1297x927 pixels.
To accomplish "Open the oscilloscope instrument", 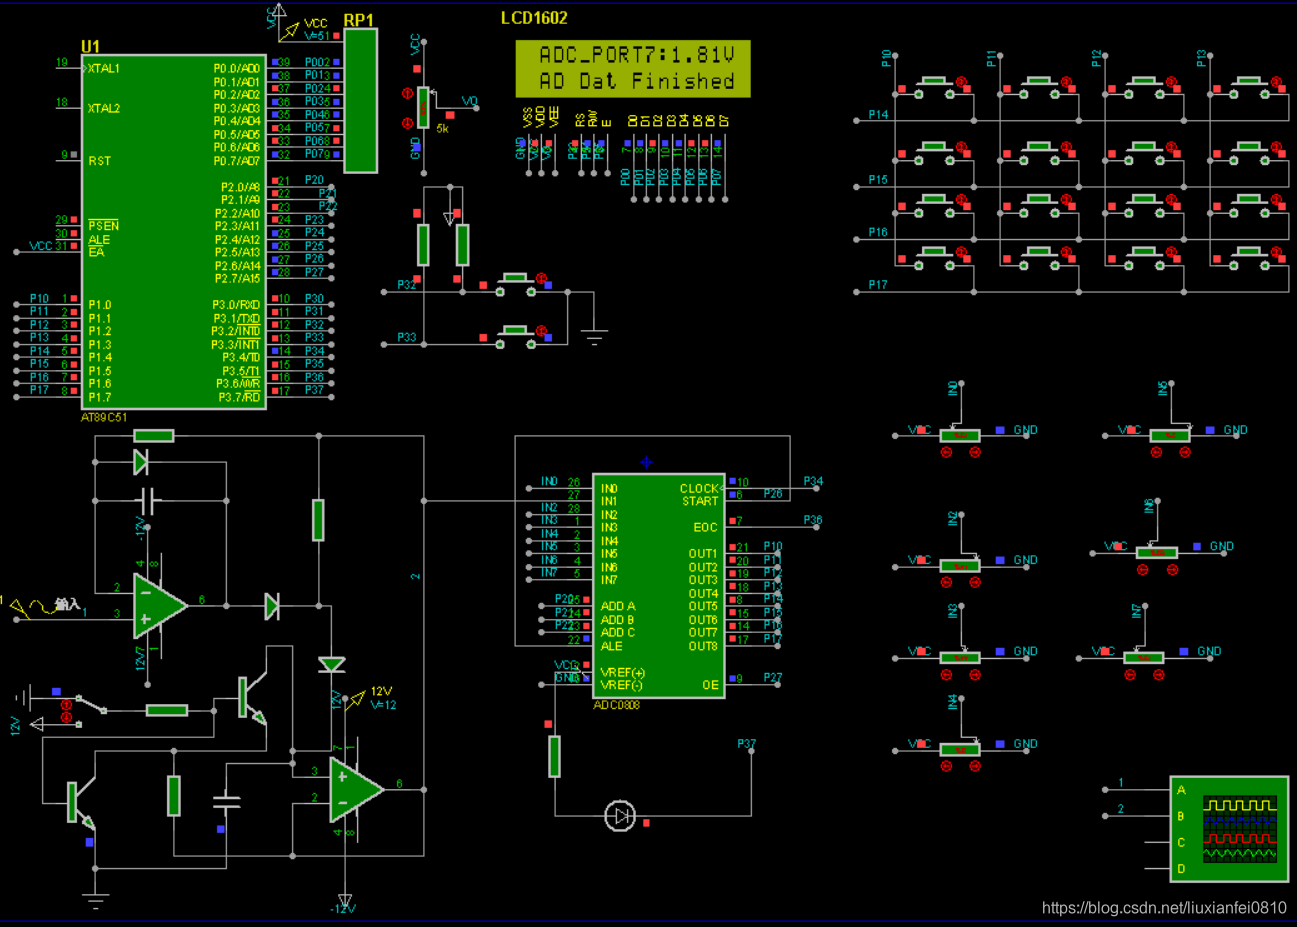I will tap(1229, 829).
